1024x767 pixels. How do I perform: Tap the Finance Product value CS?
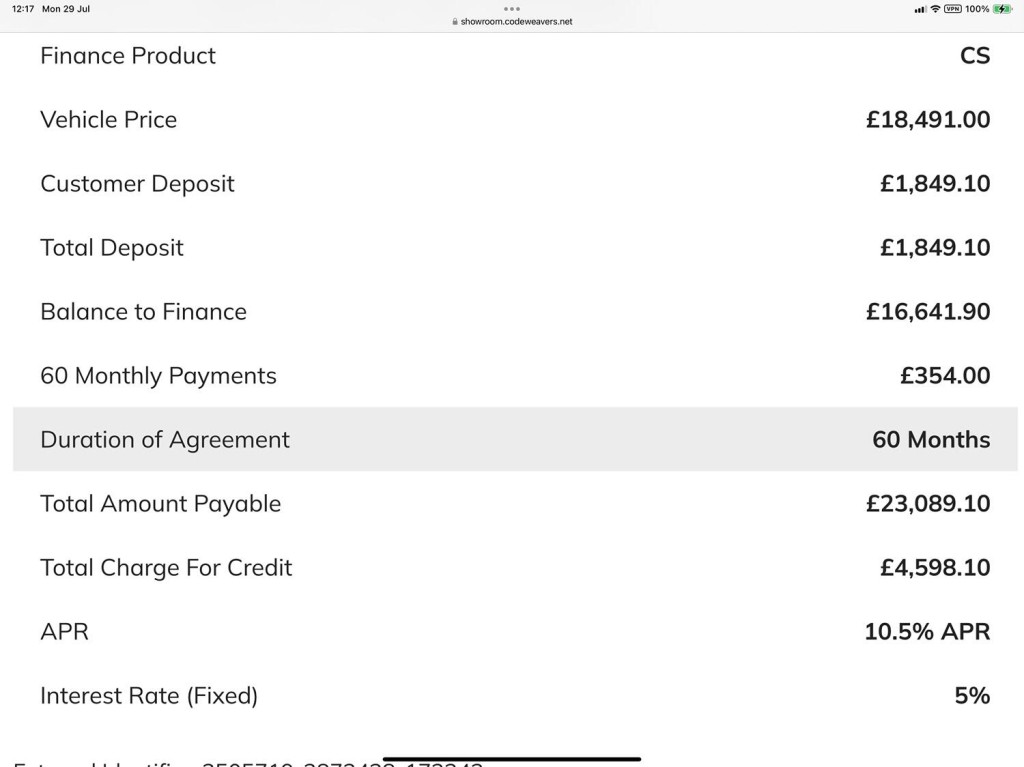pos(975,56)
